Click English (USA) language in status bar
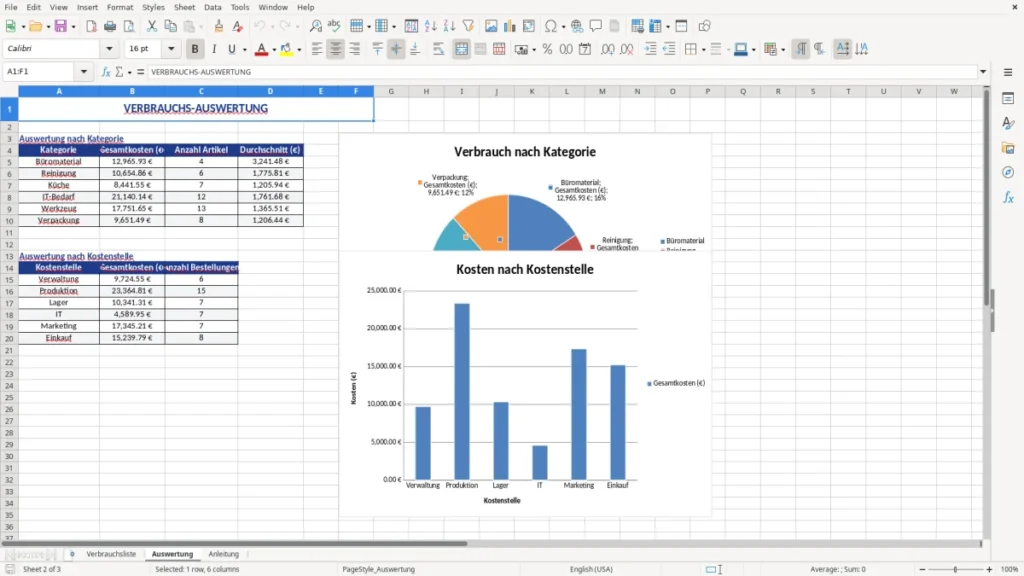 [591, 569]
